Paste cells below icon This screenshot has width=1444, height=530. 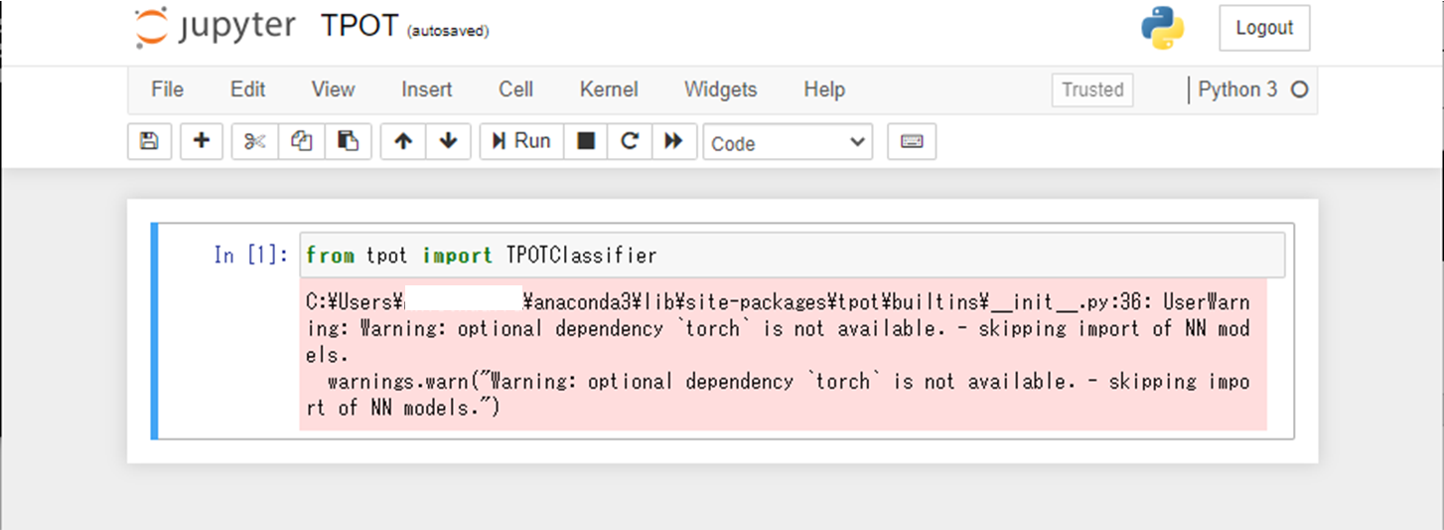[348, 142]
